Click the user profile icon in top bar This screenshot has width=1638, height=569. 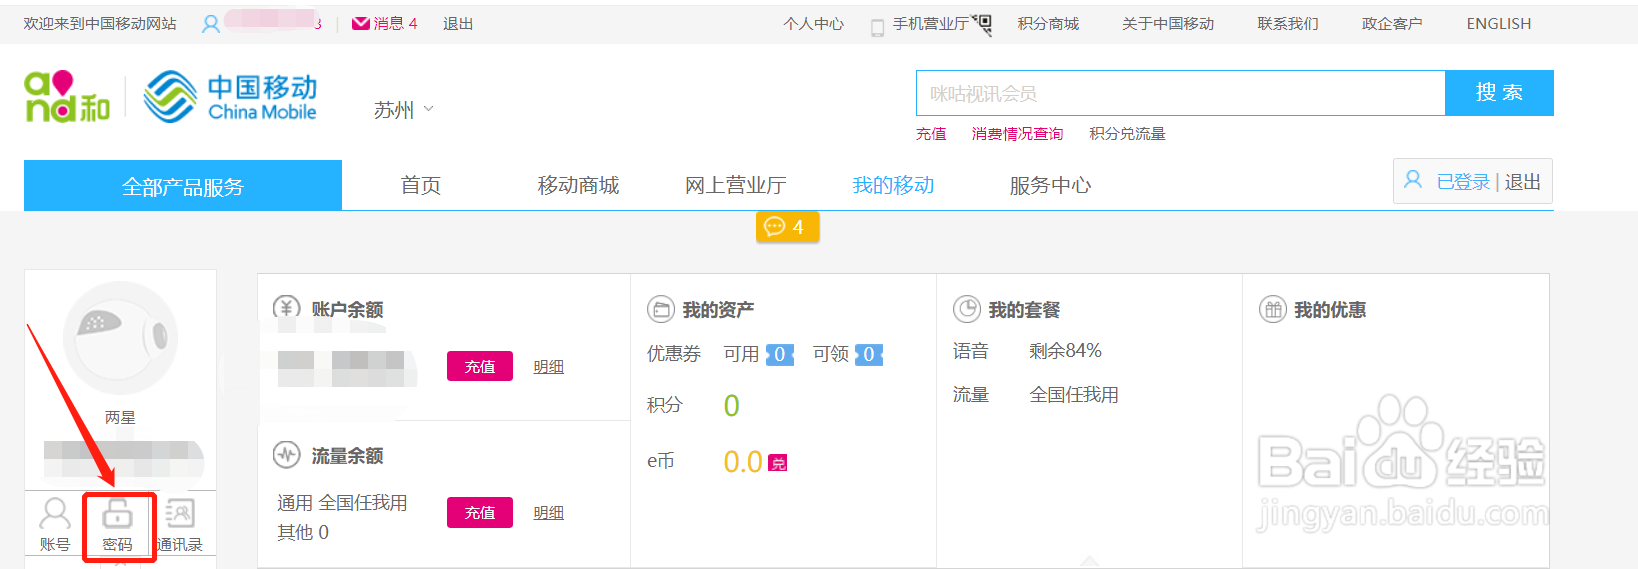pos(211,24)
